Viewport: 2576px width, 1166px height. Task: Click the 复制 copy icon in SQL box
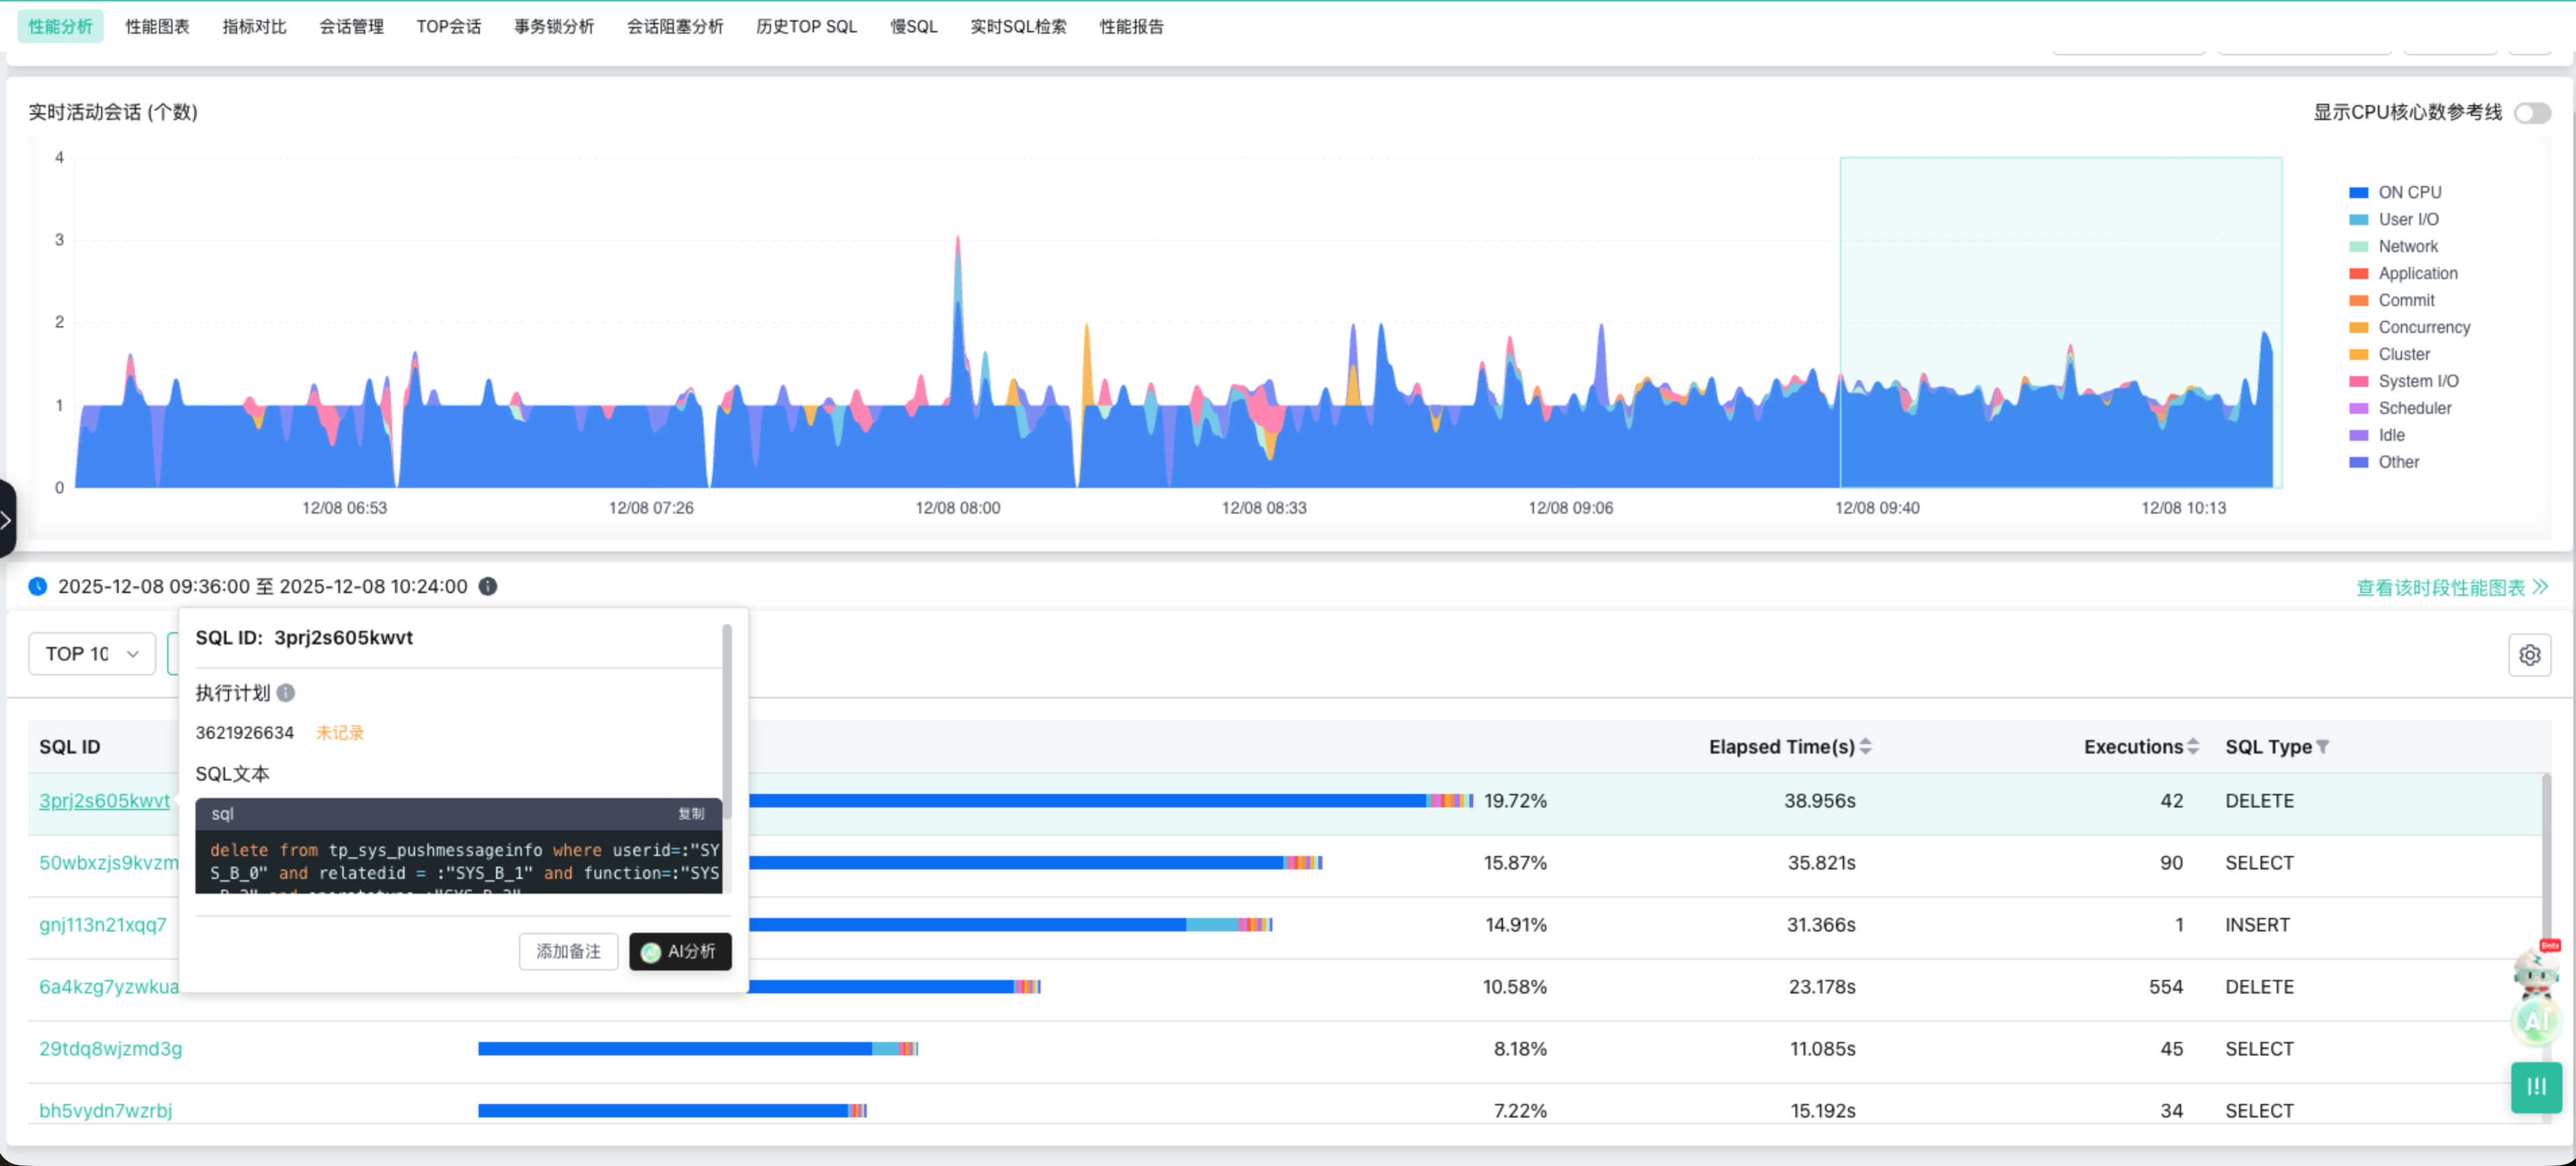coord(691,814)
